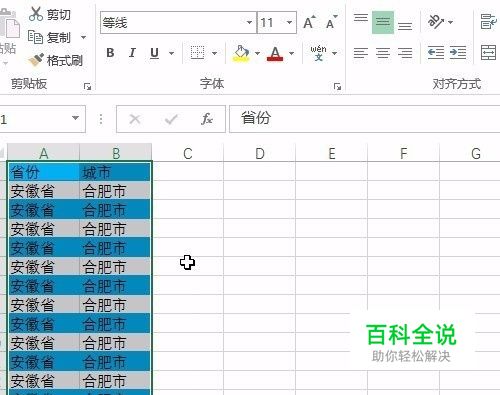Image resolution: width=500 pixels, height=395 pixels.
Task: Open the text orientation dropdown arrow
Action: click(451, 22)
